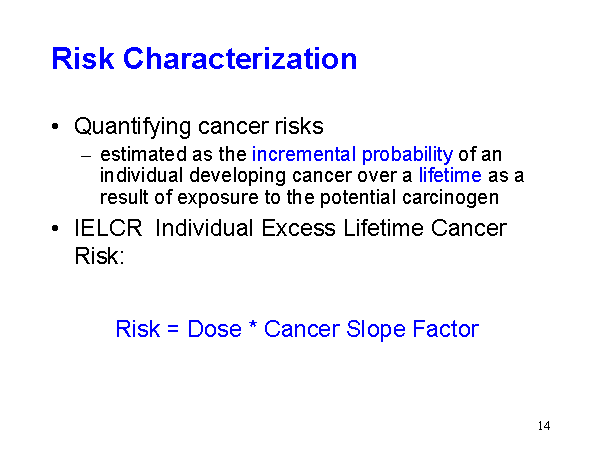
Task: Click "Risk:" ending the IELCR bullet
Action: point(99,255)
